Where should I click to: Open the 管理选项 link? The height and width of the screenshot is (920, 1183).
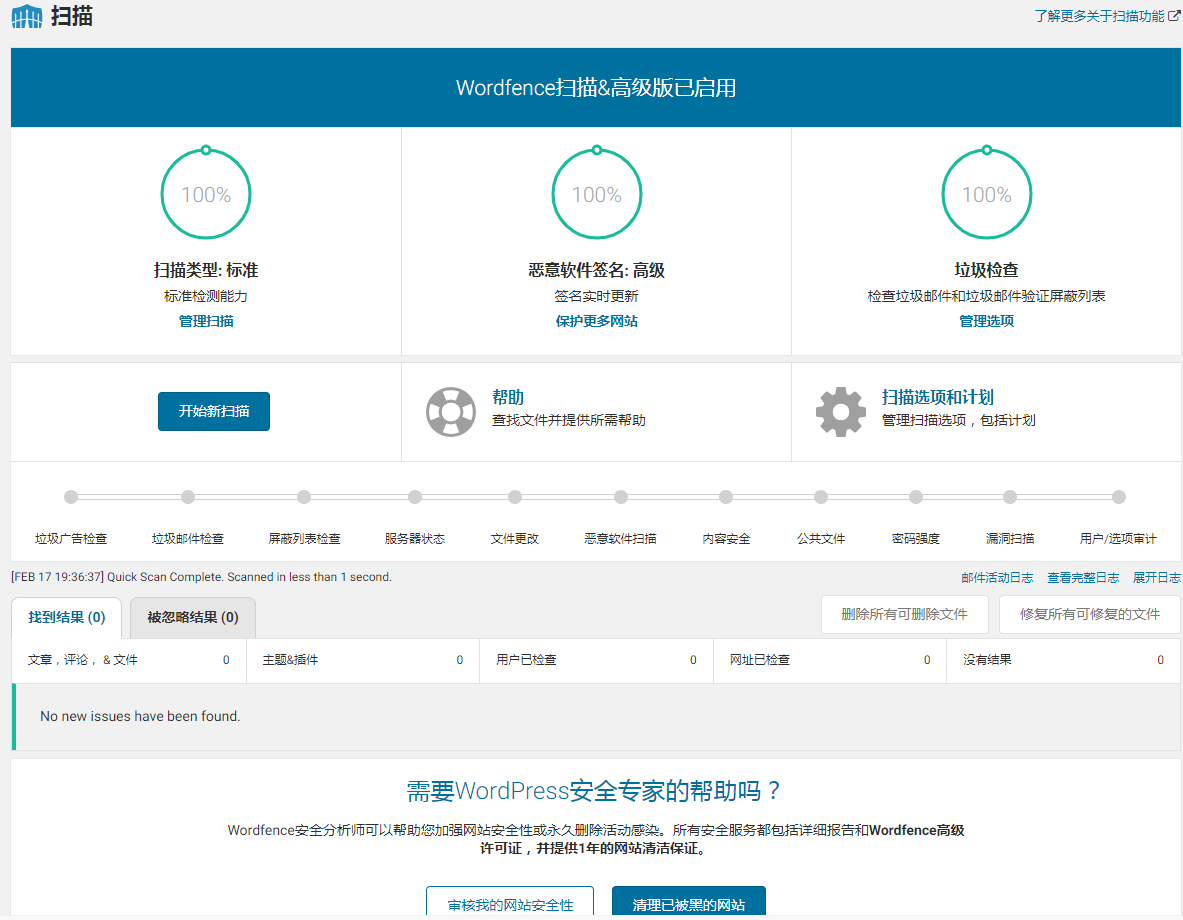[x=987, y=321]
